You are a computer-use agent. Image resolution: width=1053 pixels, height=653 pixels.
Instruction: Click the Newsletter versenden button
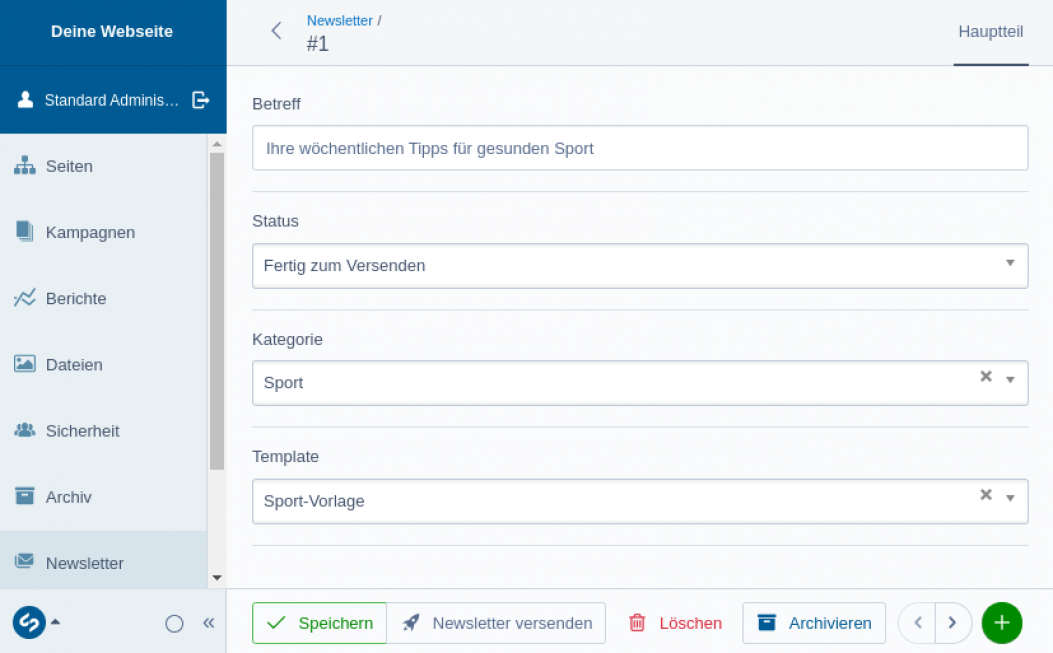[x=496, y=623]
